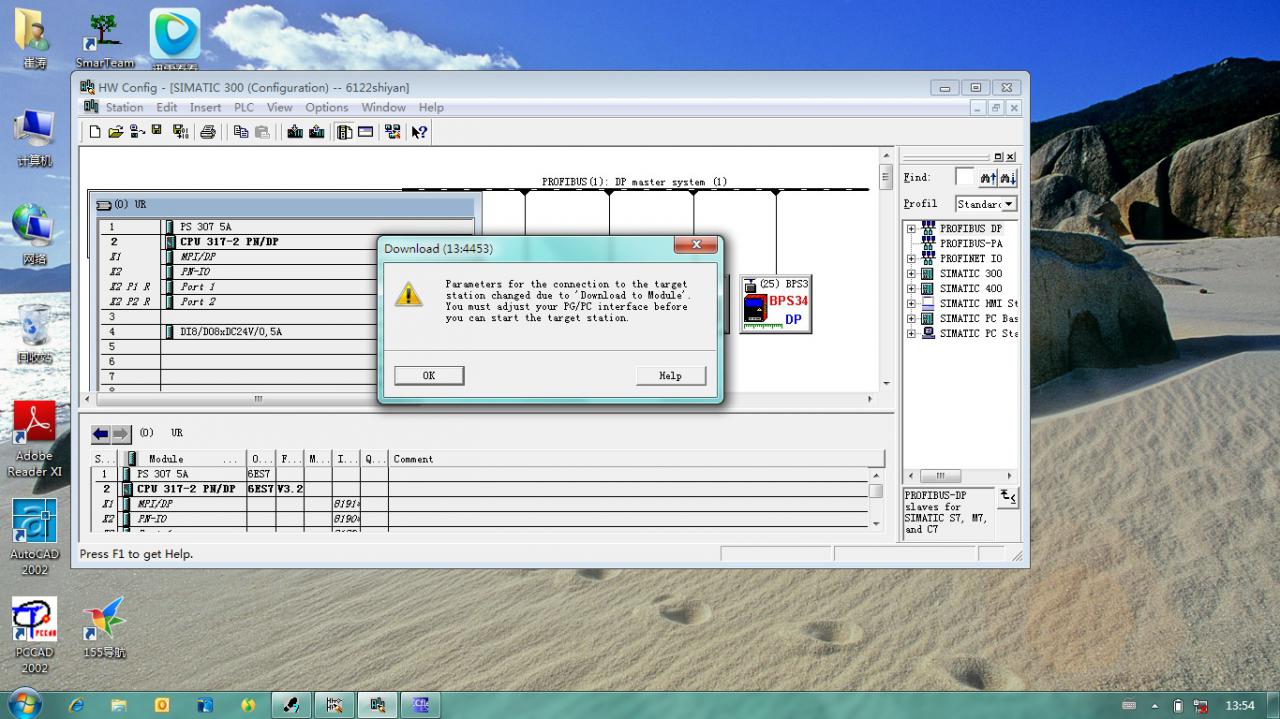Click the Open station folder icon

[116, 131]
